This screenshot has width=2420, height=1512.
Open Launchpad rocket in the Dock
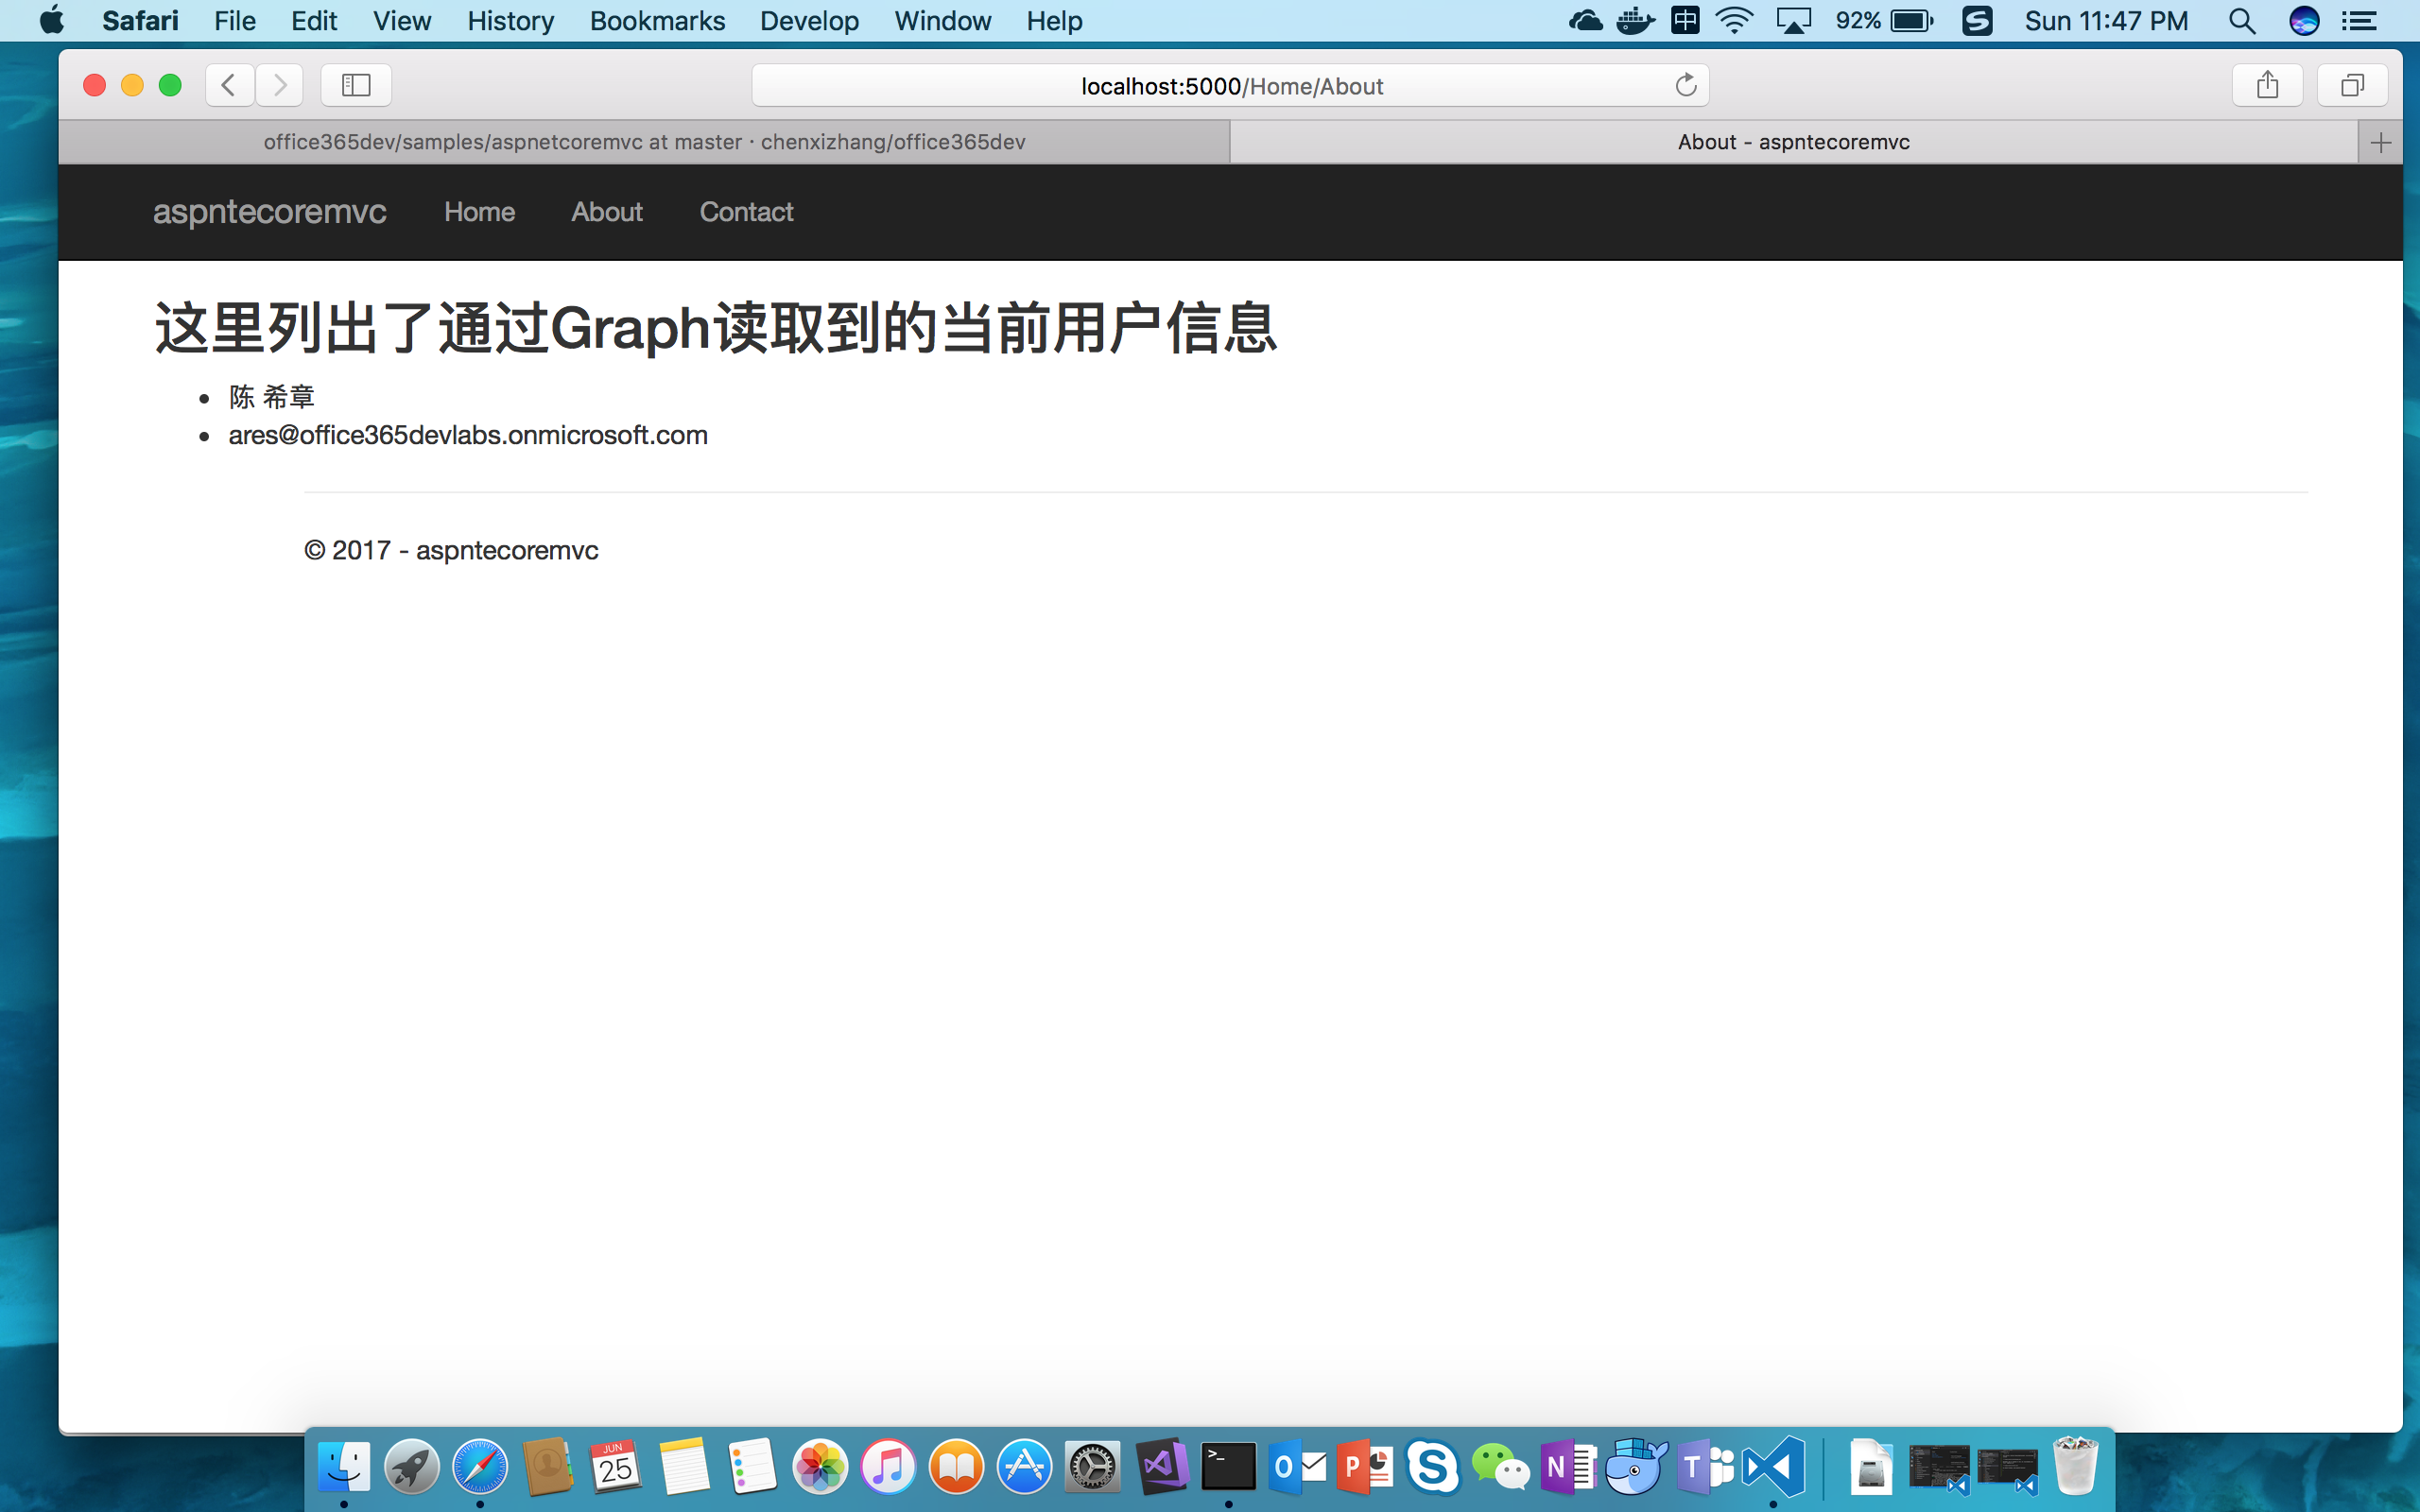(411, 1467)
